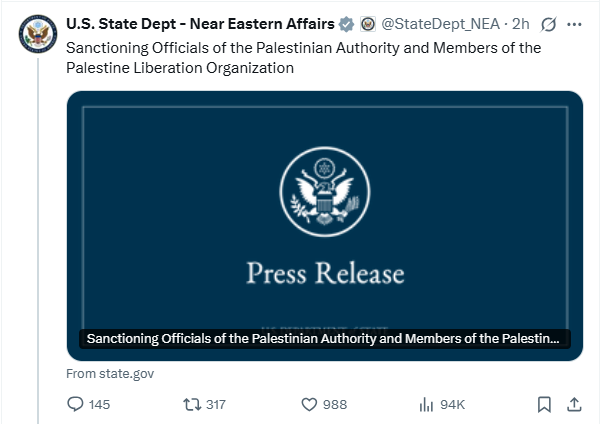Open the three-dot more options menu

click(574, 25)
